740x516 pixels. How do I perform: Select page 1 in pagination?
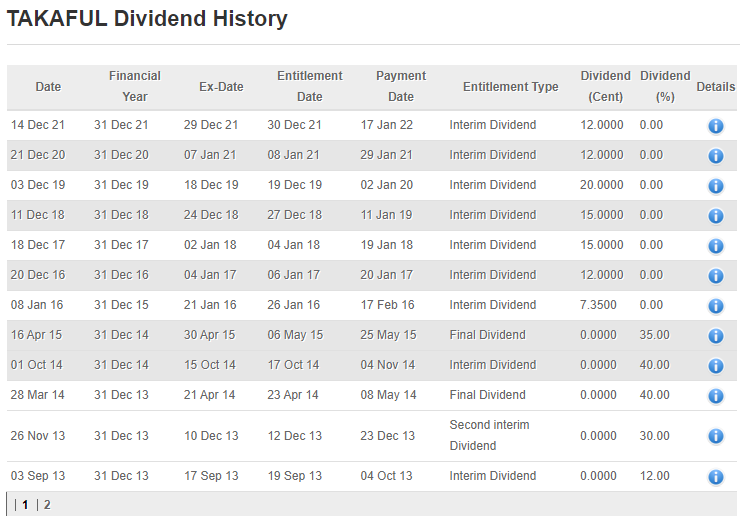pyautogui.click(x=26, y=505)
